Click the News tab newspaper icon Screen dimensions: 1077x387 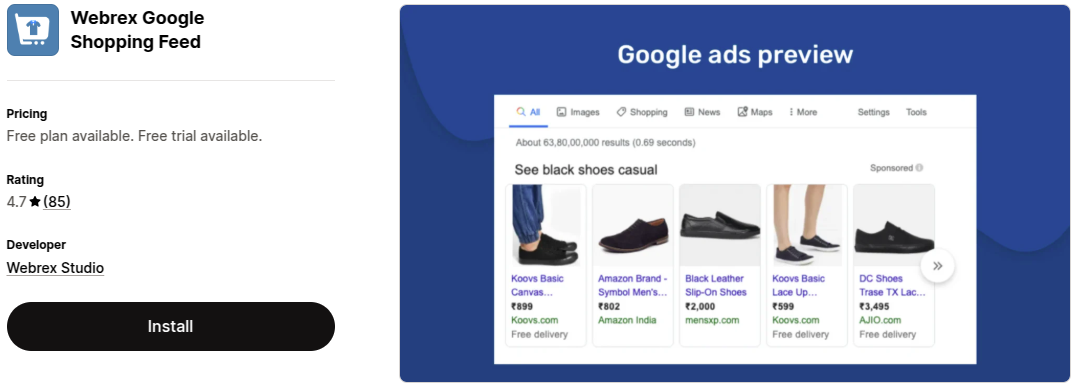[689, 111]
